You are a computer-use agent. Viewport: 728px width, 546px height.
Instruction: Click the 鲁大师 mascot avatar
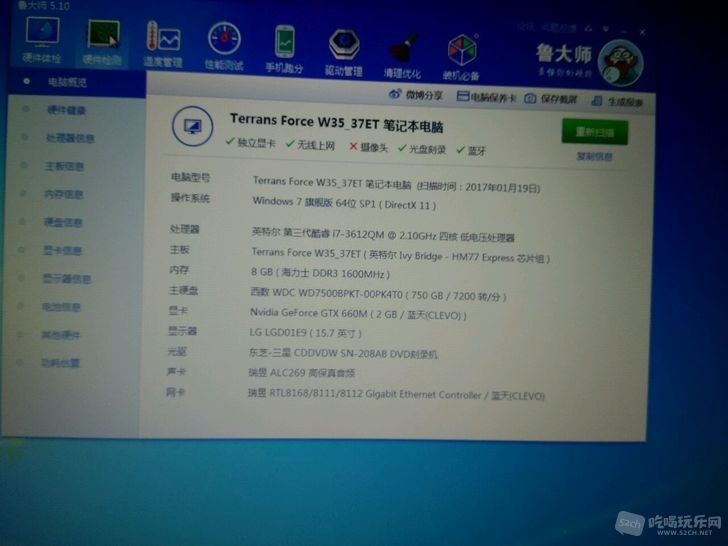pyautogui.click(x=620, y=63)
